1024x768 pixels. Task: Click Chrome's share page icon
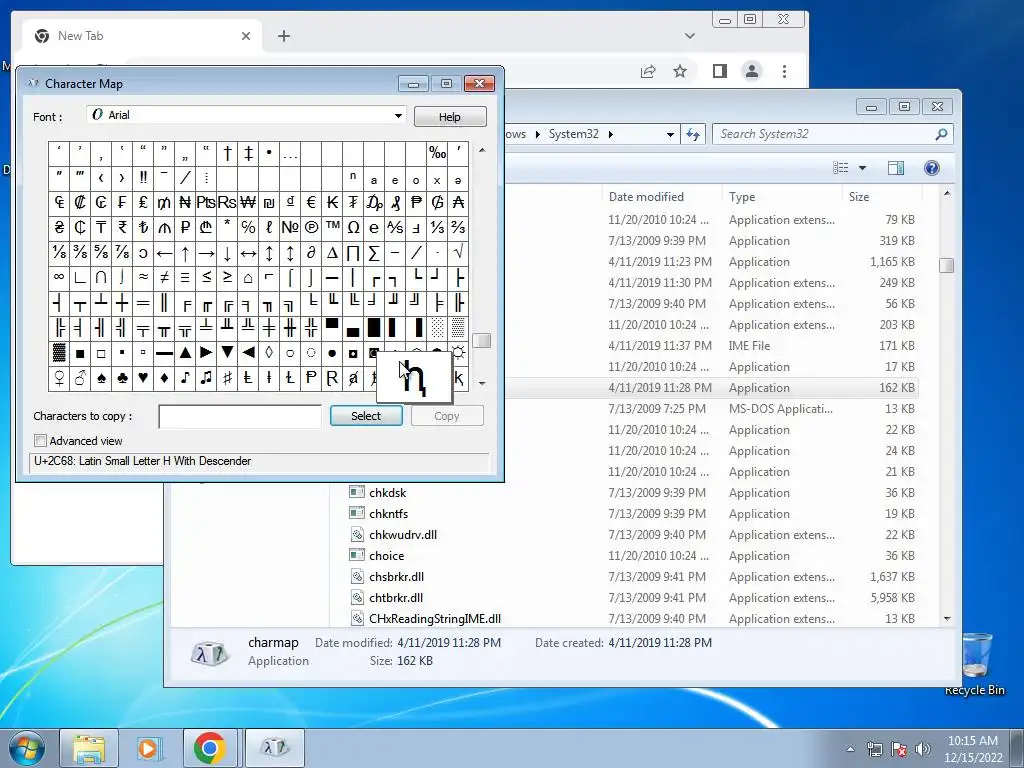[x=648, y=71]
